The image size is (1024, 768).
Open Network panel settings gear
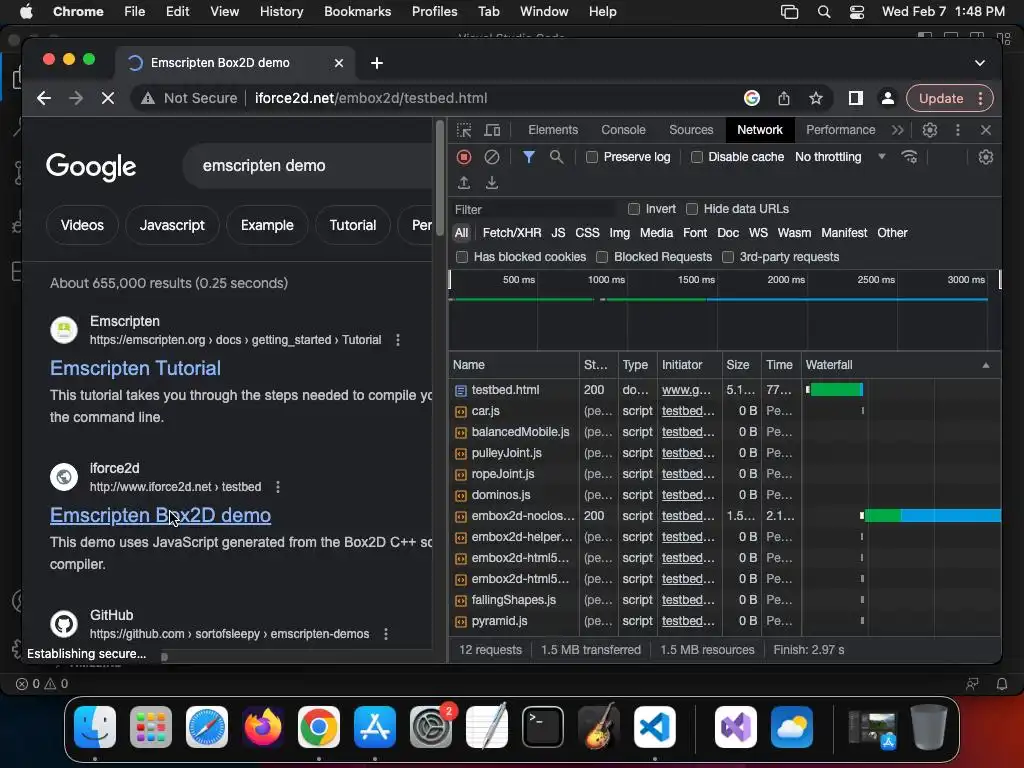[985, 157]
